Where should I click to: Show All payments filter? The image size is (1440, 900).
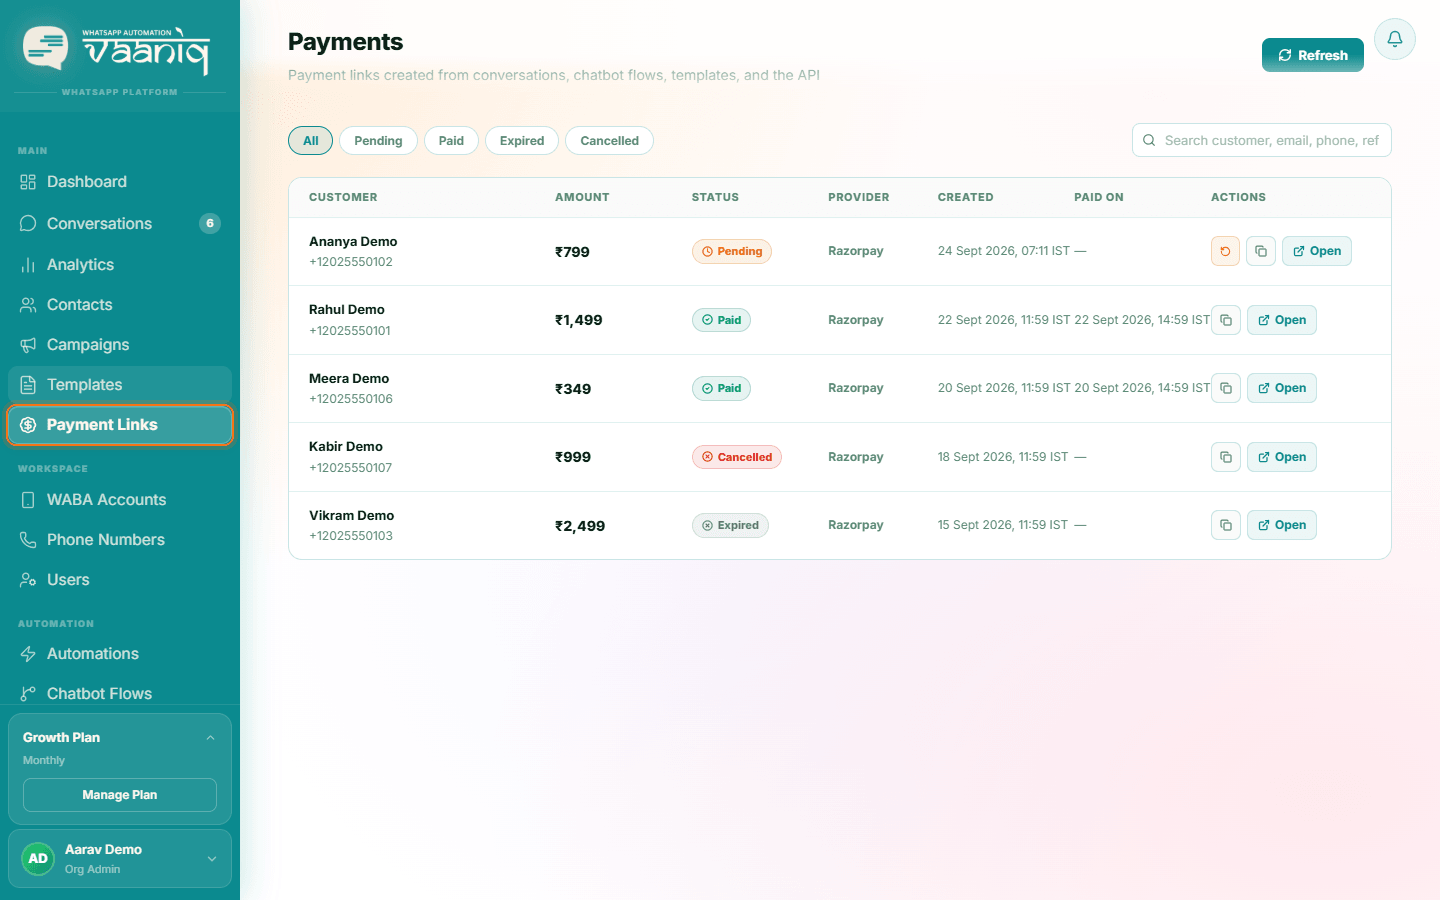coord(311,141)
